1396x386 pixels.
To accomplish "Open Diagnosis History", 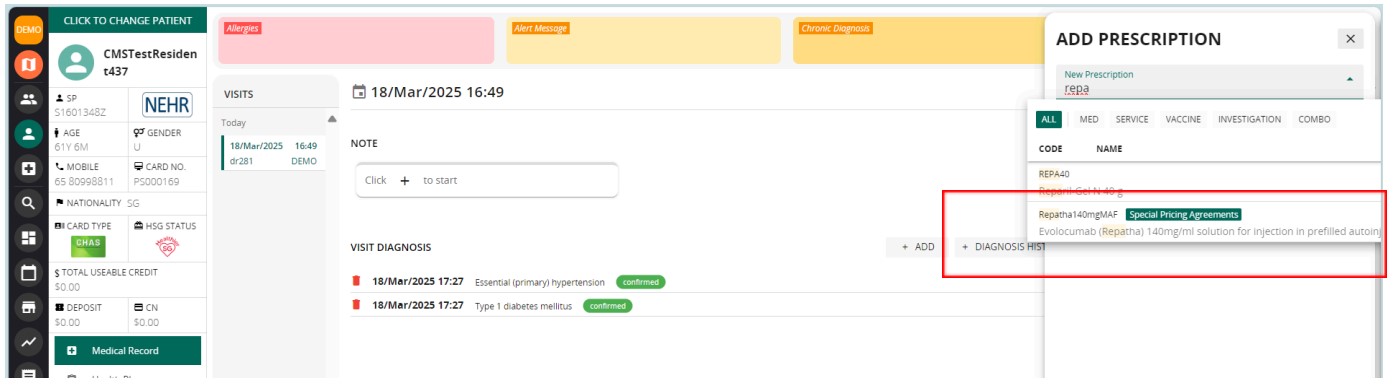I will coord(1000,246).
